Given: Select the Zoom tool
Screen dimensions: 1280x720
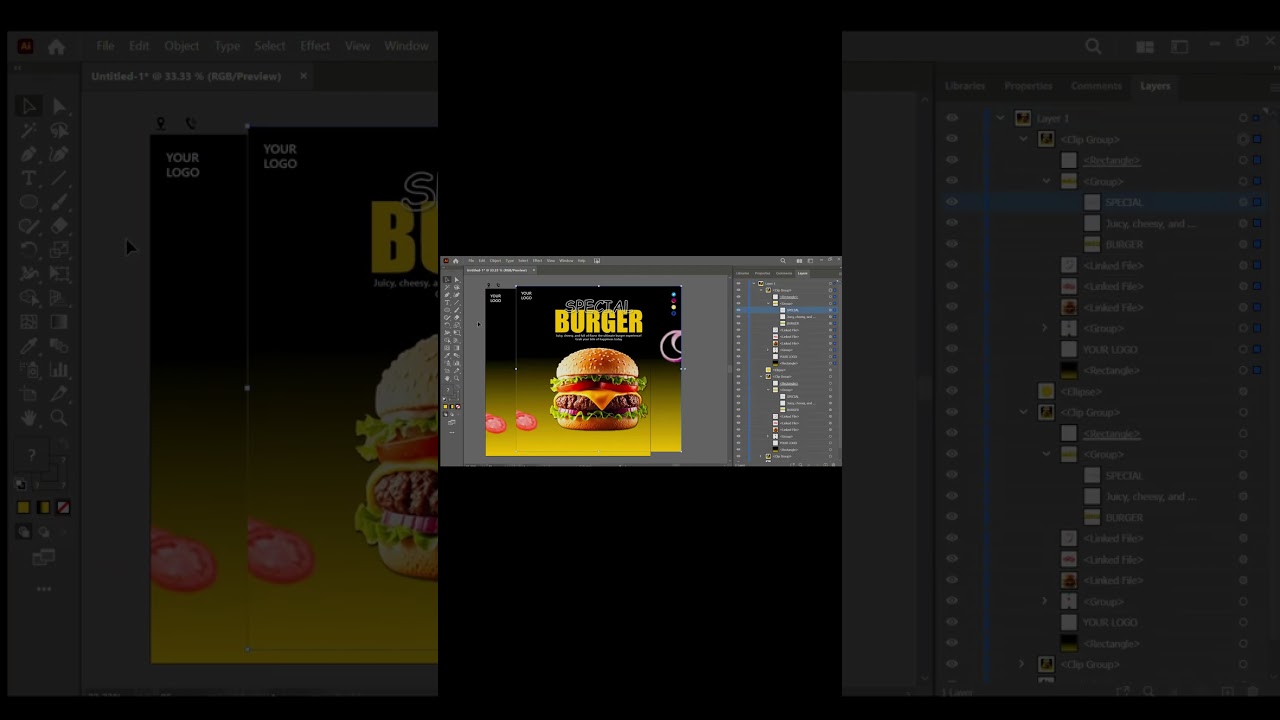Looking at the screenshot, I should tap(59, 418).
